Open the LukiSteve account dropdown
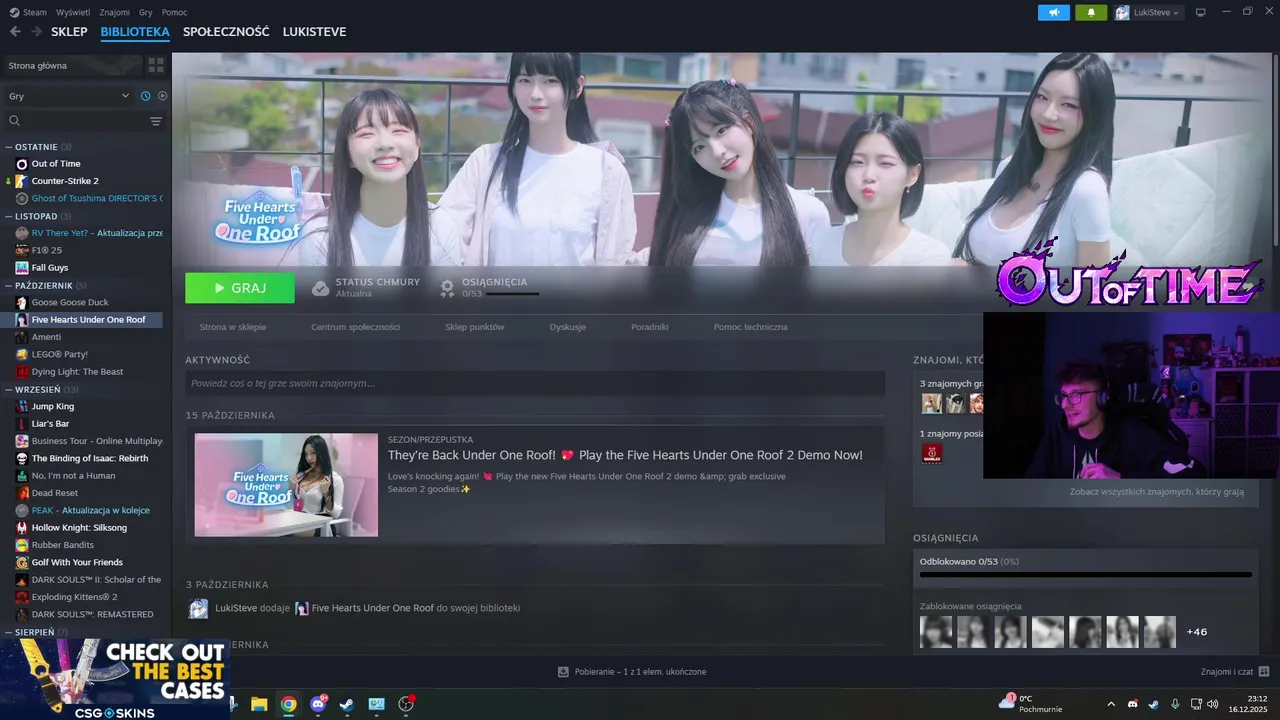1280x720 pixels. click(1149, 12)
